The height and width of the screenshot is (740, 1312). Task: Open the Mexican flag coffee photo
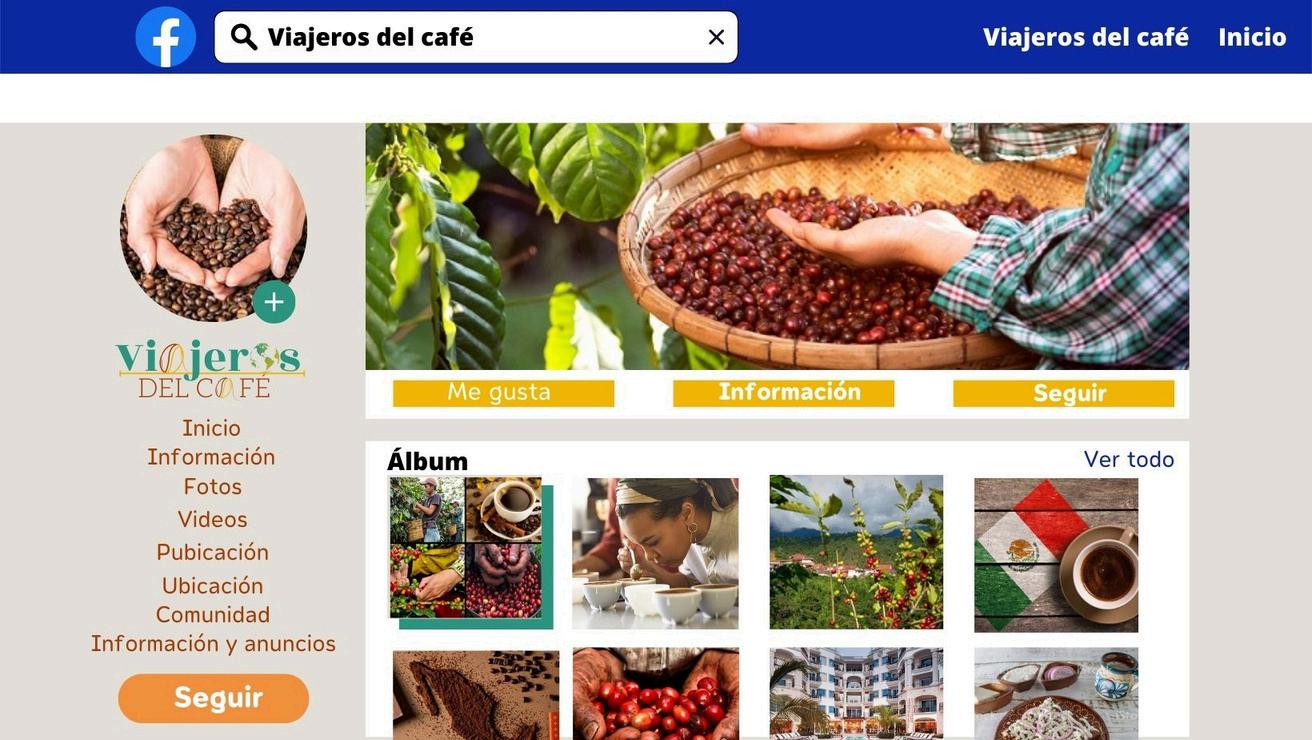1056,555
